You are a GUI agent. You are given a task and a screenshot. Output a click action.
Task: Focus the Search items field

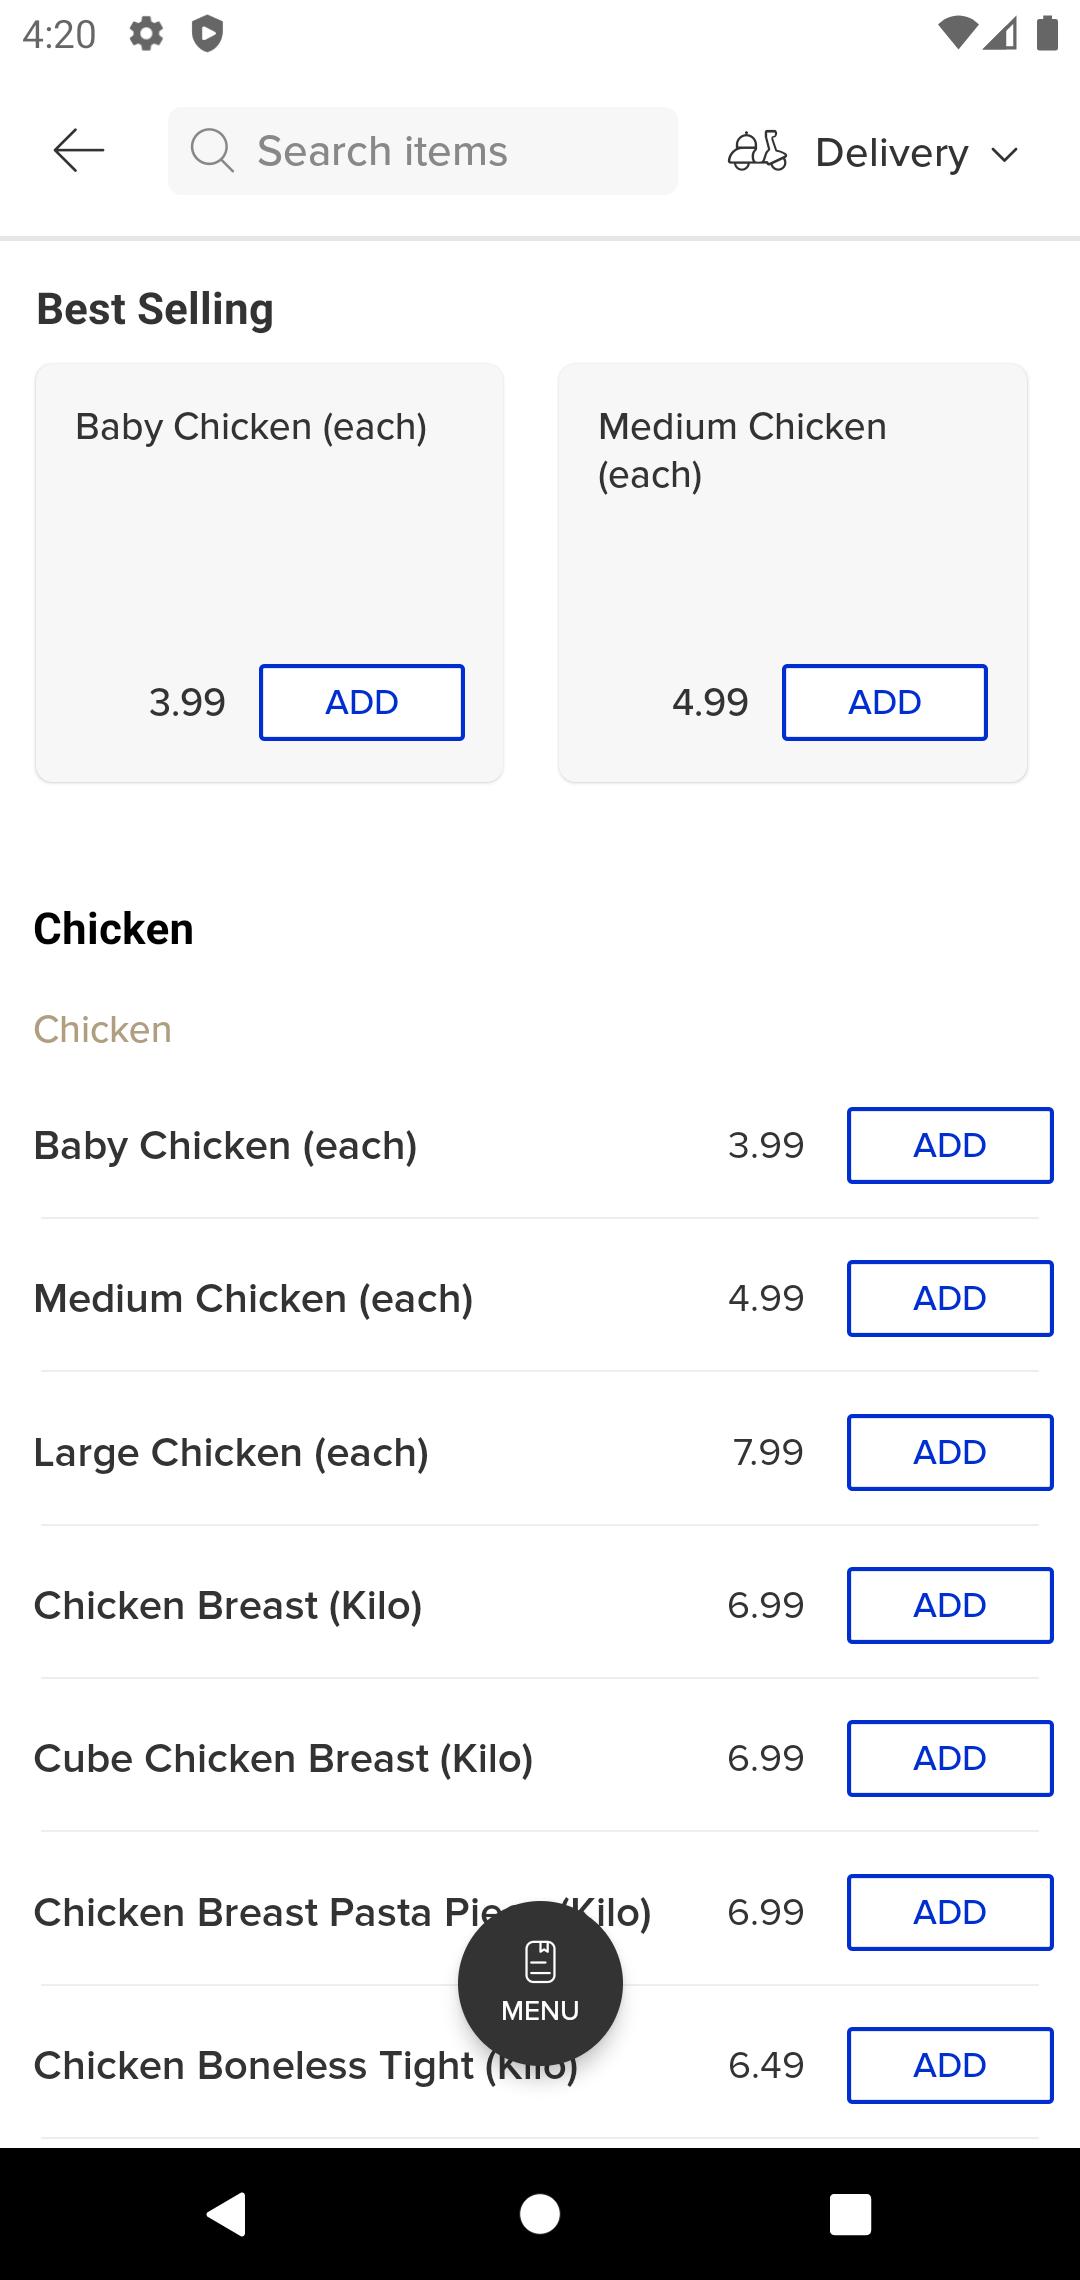(x=423, y=151)
